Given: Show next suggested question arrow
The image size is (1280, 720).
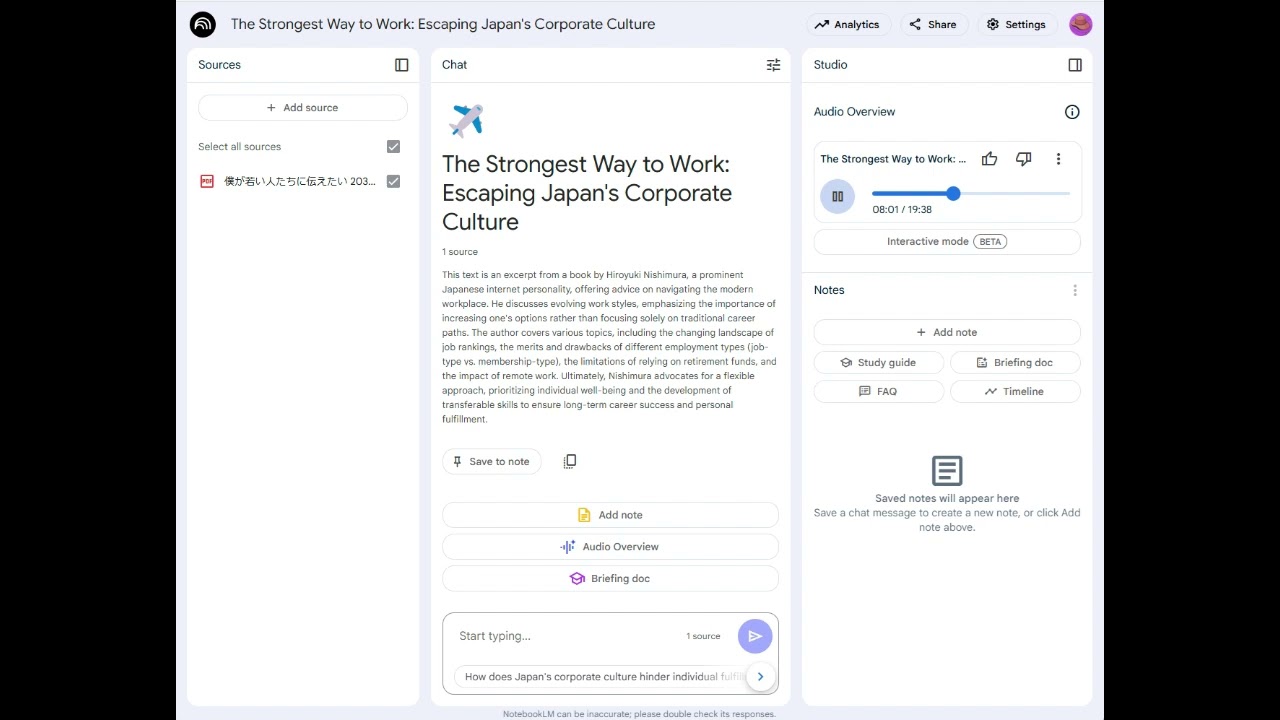Looking at the screenshot, I should click(x=760, y=677).
